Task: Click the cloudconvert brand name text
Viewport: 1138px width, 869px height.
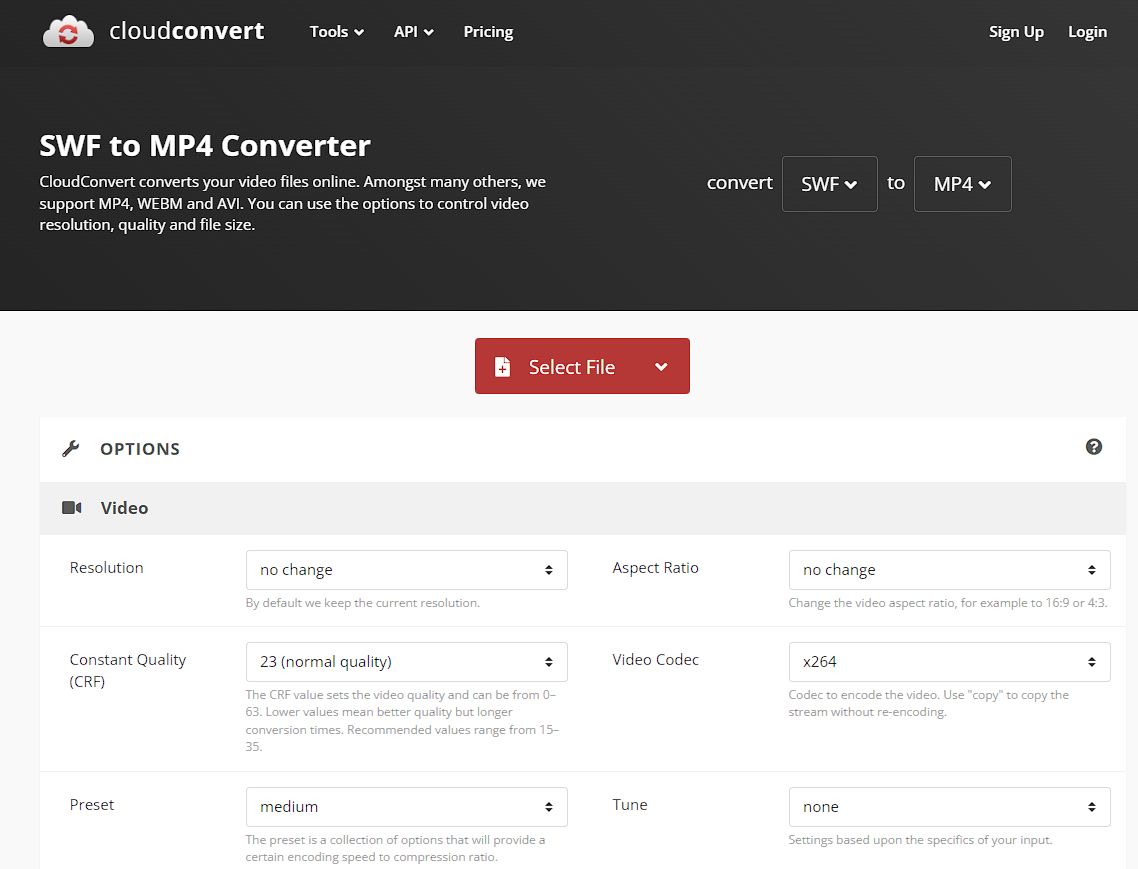Action: [187, 31]
